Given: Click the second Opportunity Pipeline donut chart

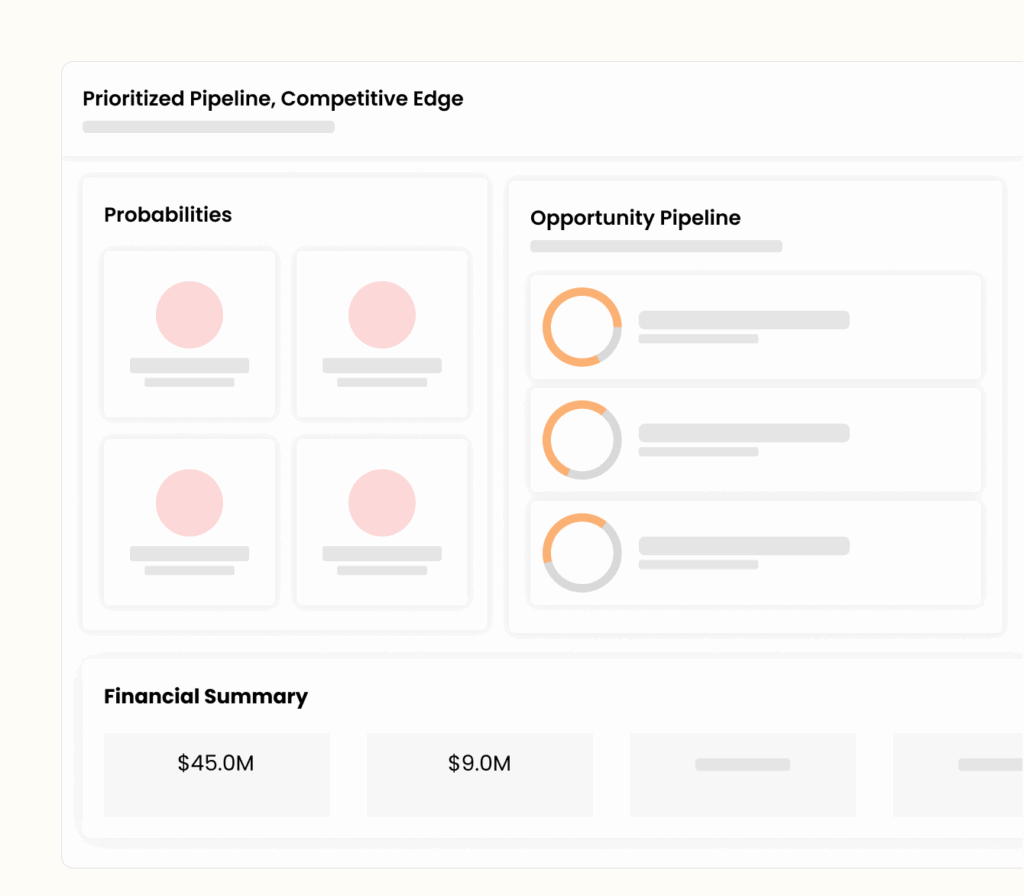Looking at the screenshot, I should [x=582, y=440].
